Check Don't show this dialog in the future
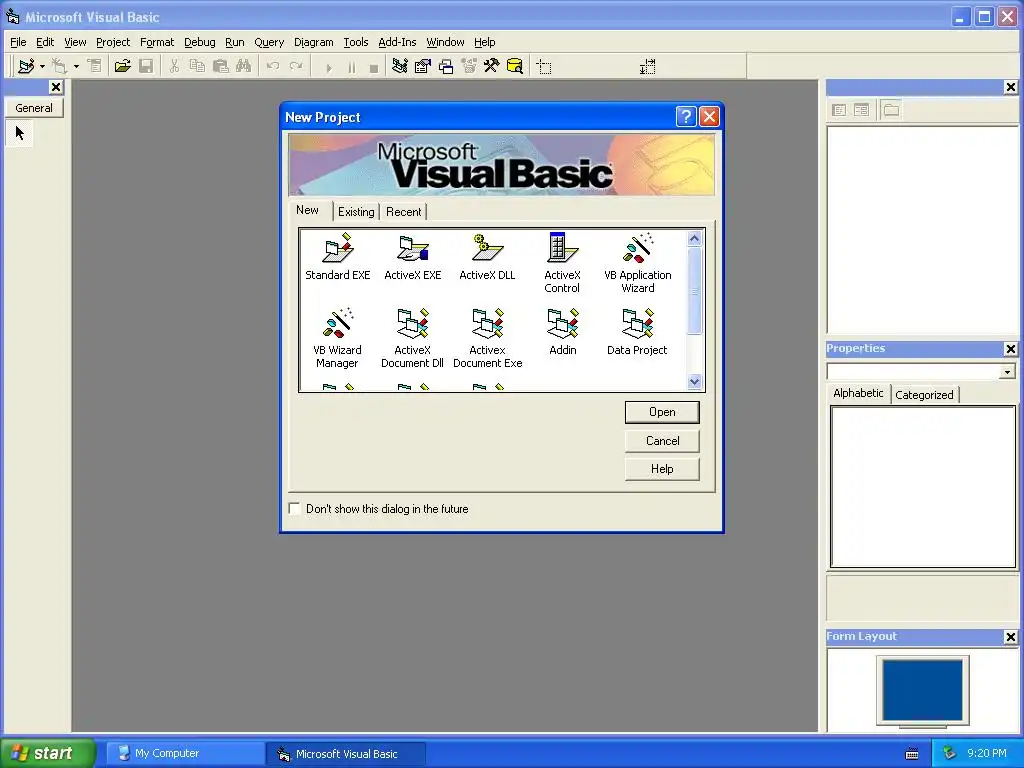 (x=295, y=508)
